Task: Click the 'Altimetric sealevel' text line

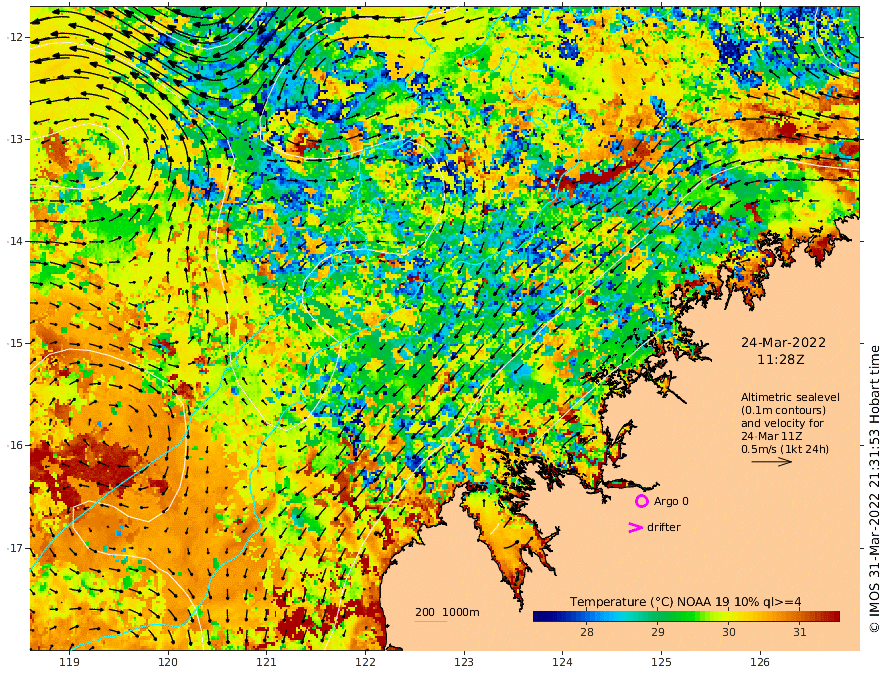Action: (x=790, y=397)
